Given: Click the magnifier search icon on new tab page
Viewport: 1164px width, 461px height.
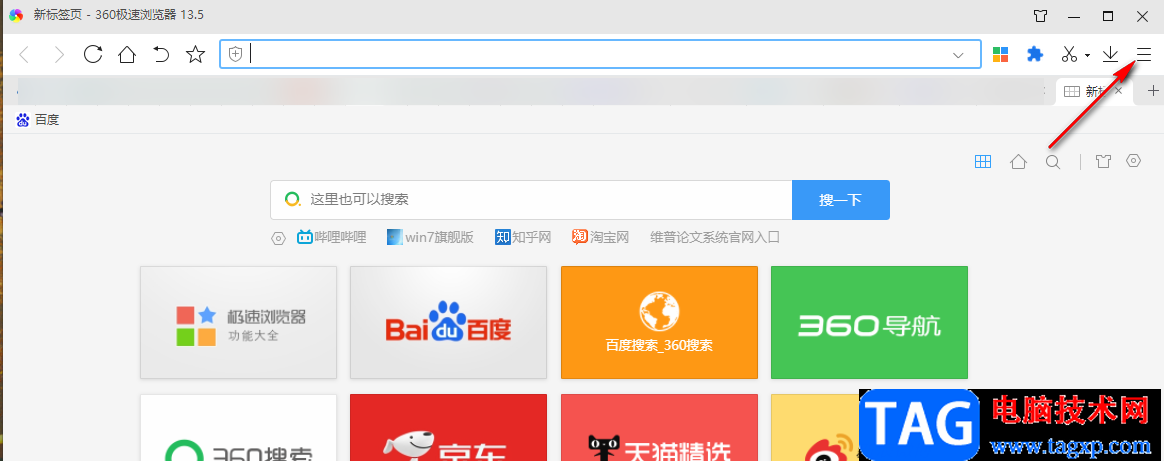Looking at the screenshot, I should [x=1053, y=161].
